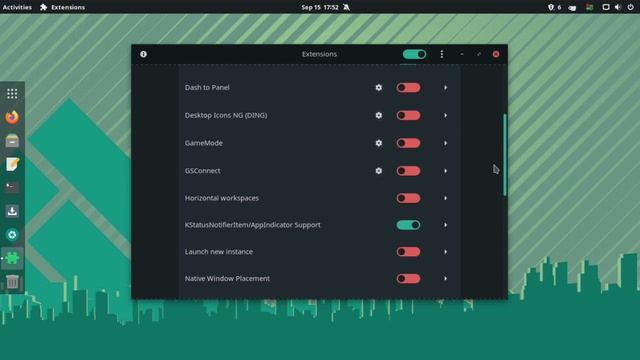
Task: Enable Desktop Icons NG (DING) switch
Action: click(x=408, y=115)
